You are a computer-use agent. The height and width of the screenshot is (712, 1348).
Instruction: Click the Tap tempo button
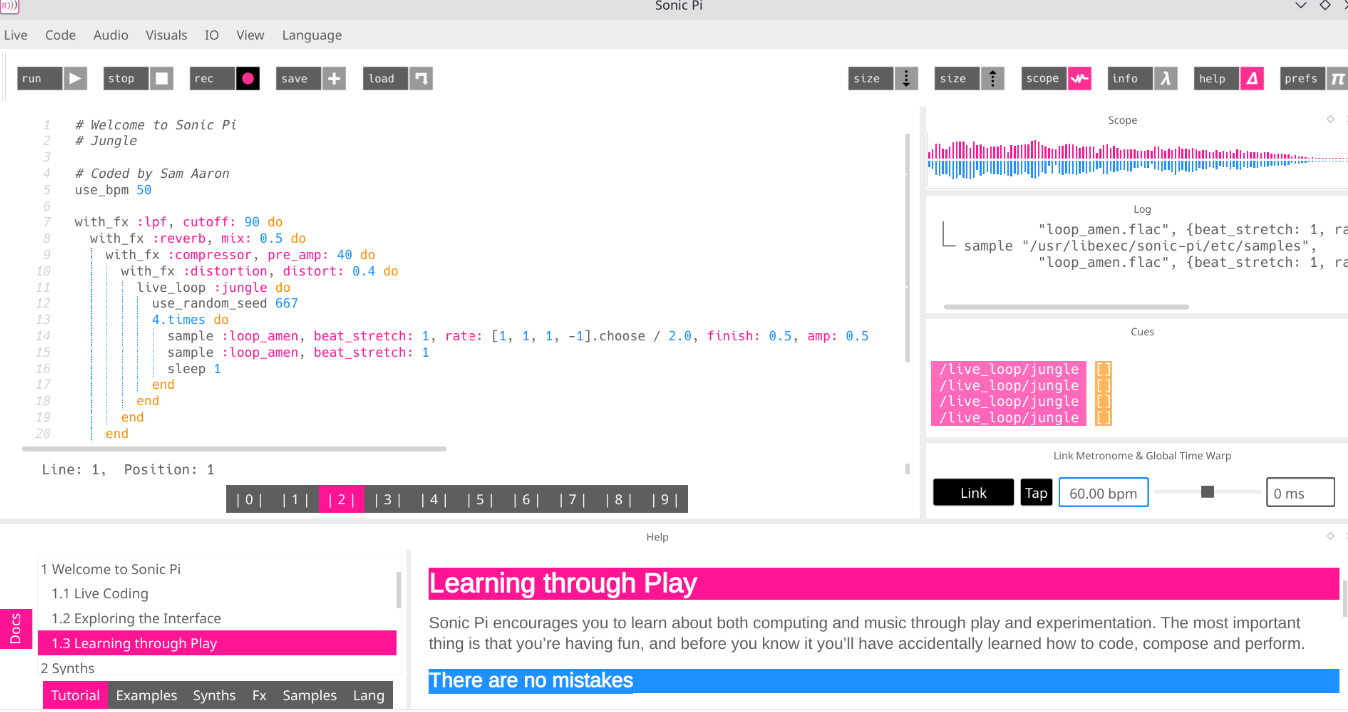point(1036,493)
